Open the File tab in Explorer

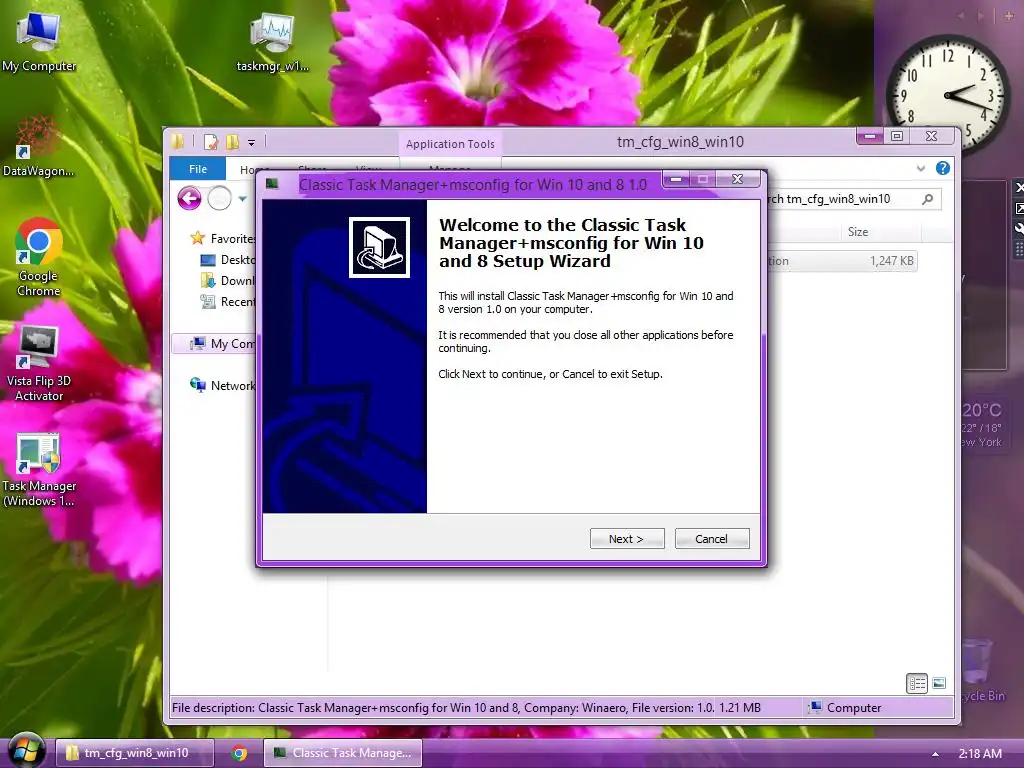pyautogui.click(x=198, y=169)
